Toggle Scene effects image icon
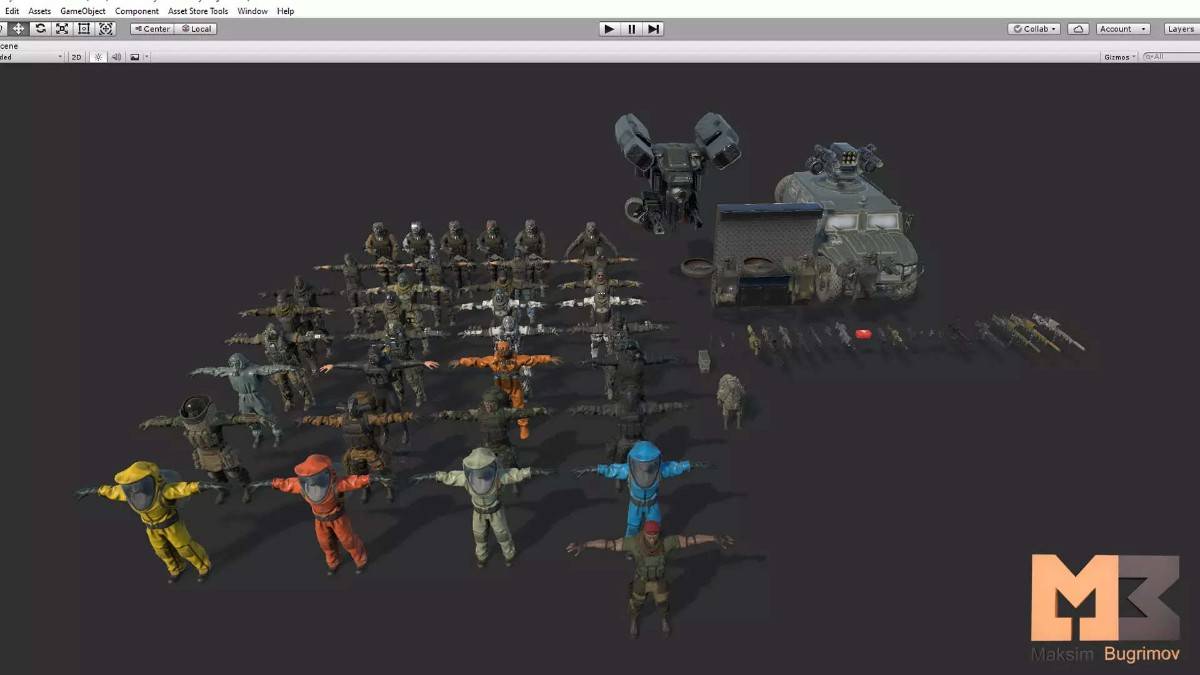 pyautogui.click(x=134, y=57)
